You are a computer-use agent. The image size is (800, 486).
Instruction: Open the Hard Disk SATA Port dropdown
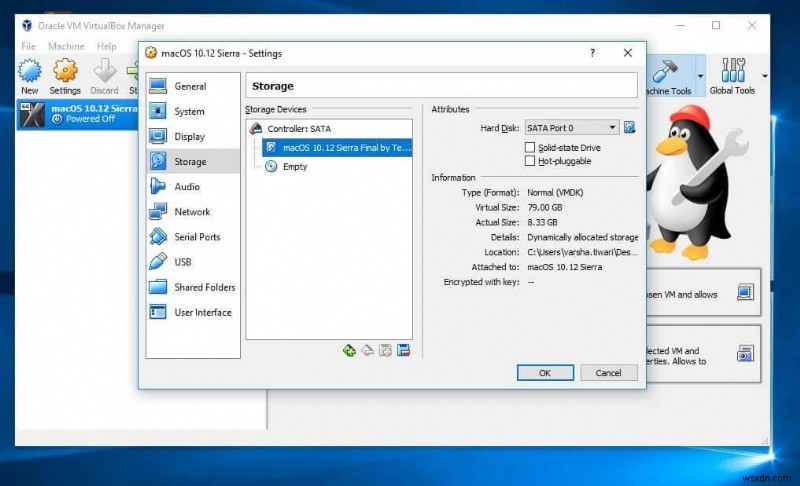[x=572, y=127]
